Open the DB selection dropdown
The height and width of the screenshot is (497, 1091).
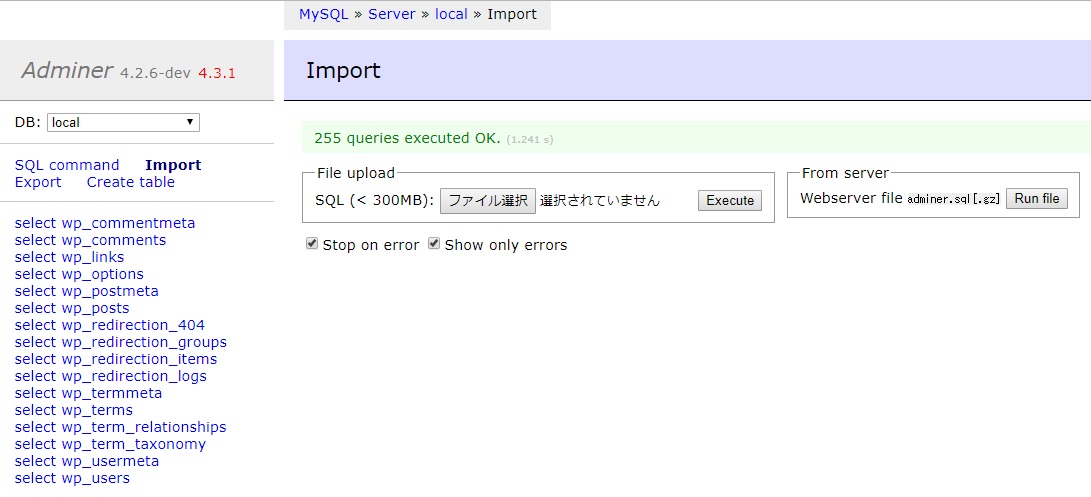pyautogui.click(x=123, y=123)
